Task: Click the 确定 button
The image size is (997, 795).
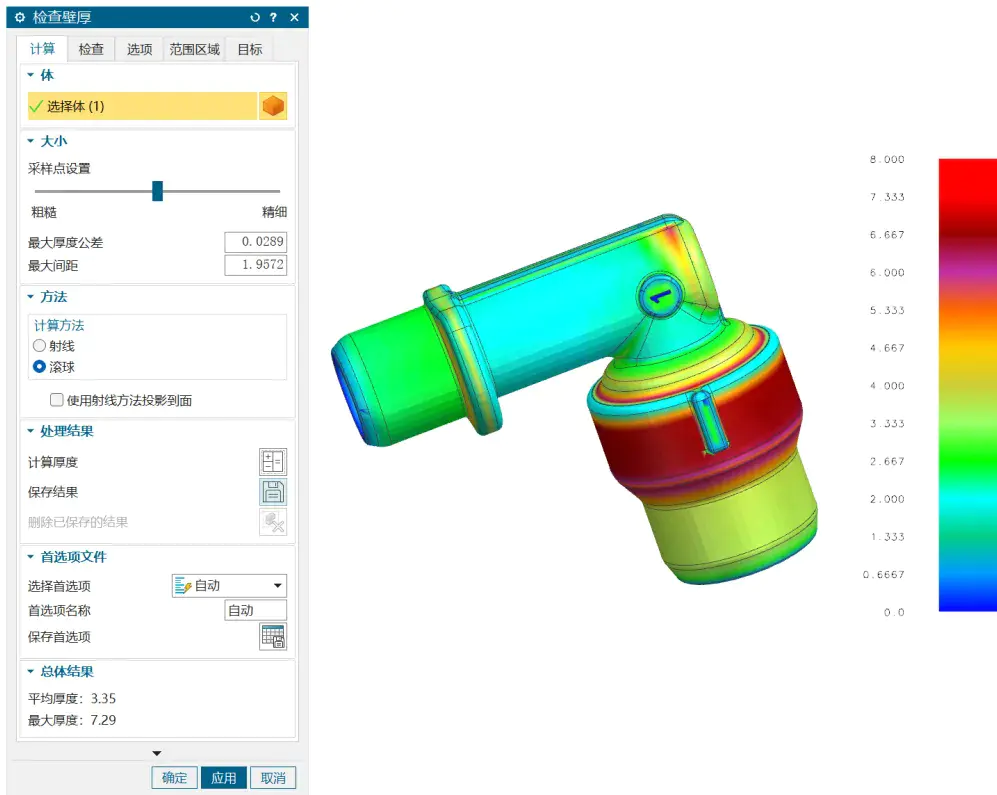Action: pos(174,777)
